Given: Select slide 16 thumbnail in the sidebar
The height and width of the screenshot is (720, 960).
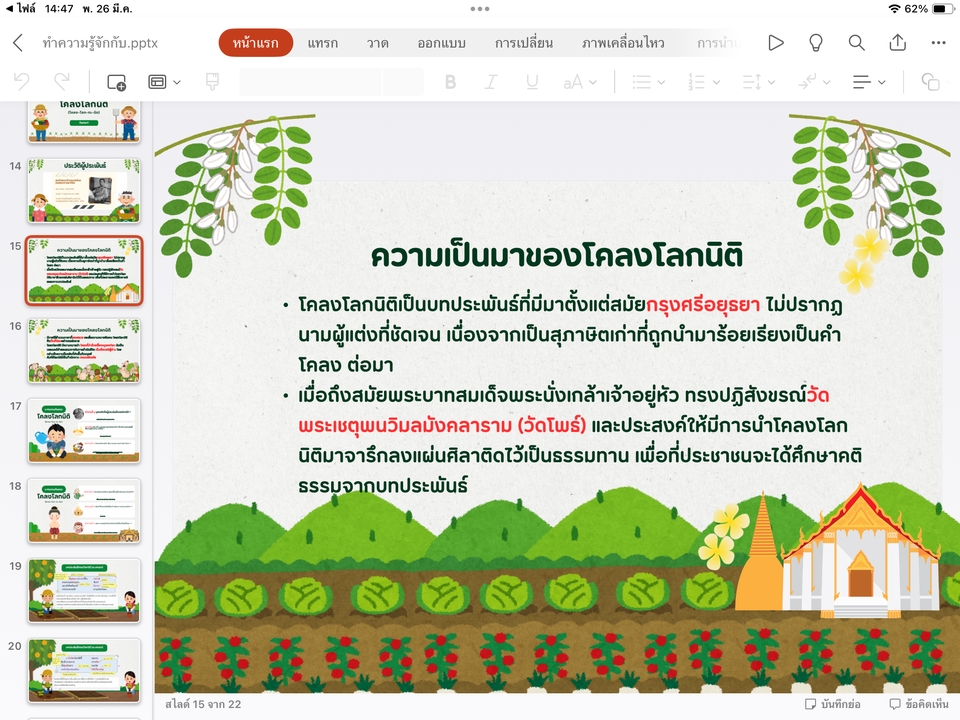Looking at the screenshot, I should [x=84, y=350].
